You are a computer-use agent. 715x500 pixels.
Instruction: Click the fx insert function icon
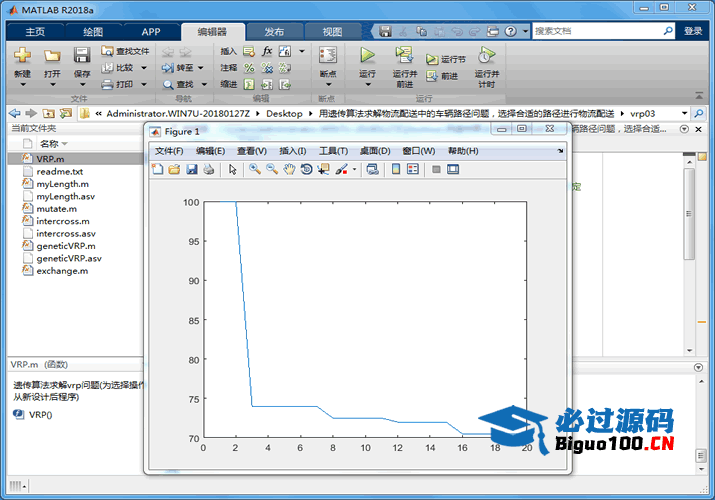[x=267, y=51]
